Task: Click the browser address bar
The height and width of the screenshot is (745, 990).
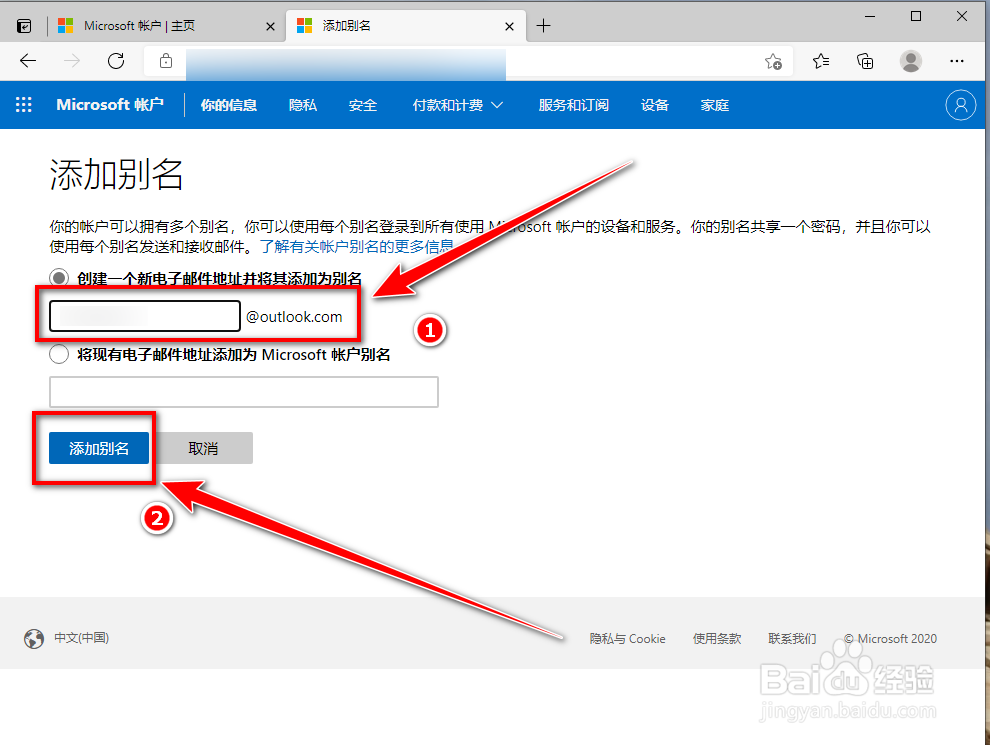Action: click(467, 61)
